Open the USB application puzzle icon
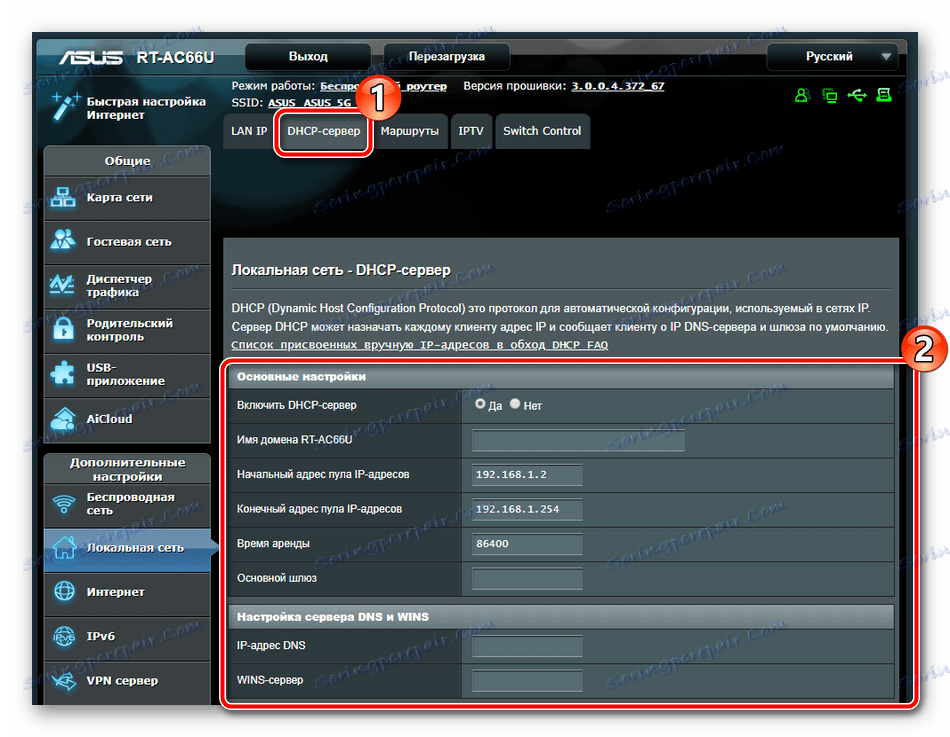 [63, 373]
